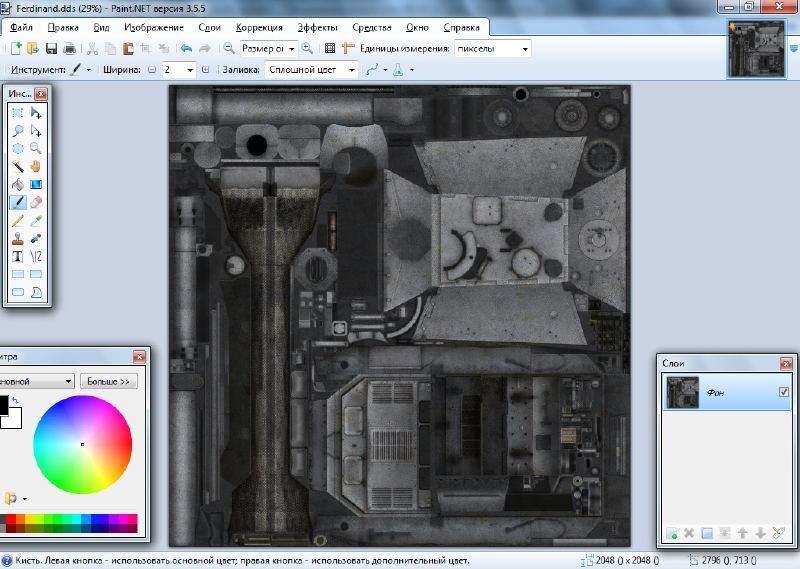The image size is (800, 569).
Task: Select the Paintbrush tool in the tools panel
Action: 18,203
